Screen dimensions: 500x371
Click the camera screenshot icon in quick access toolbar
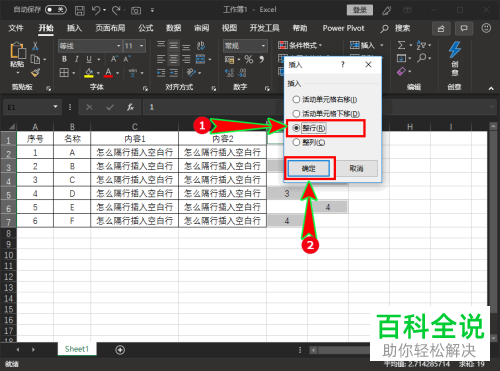pos(136,11)
